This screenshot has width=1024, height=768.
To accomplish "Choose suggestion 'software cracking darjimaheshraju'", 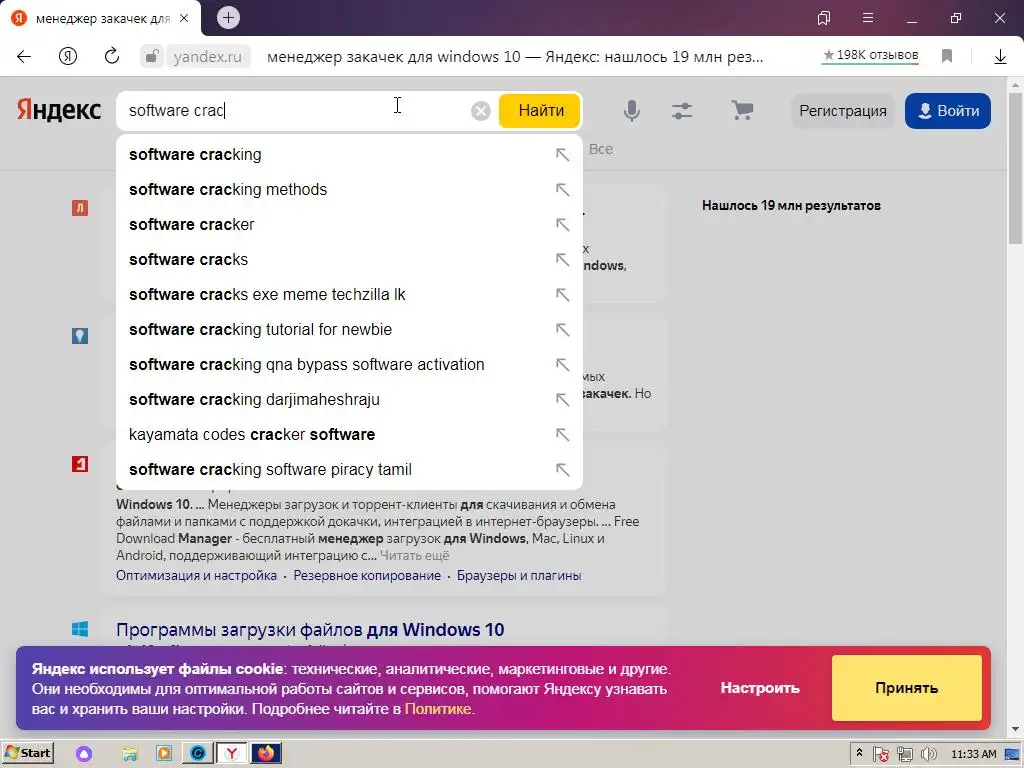I will tap(349, 399).
